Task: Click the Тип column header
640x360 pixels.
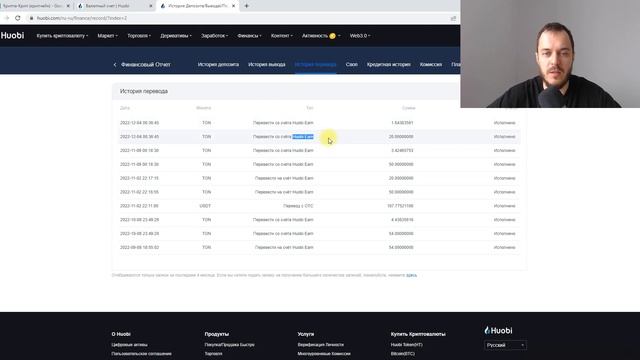Action: tap(310, 108)
